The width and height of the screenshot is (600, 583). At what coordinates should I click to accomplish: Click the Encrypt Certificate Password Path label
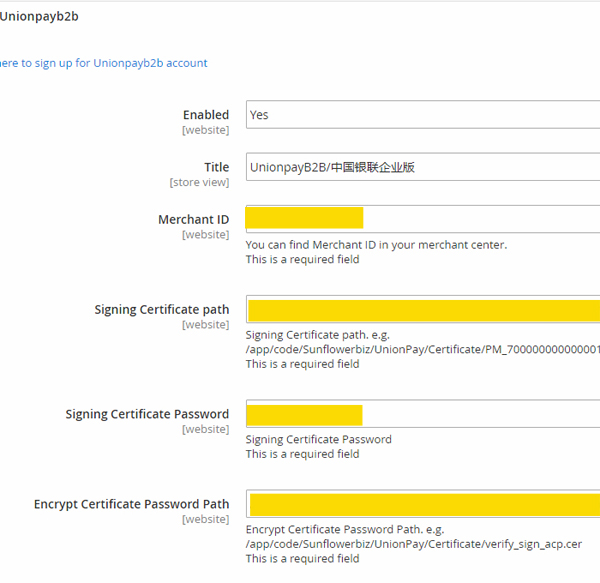click(131, 504)
